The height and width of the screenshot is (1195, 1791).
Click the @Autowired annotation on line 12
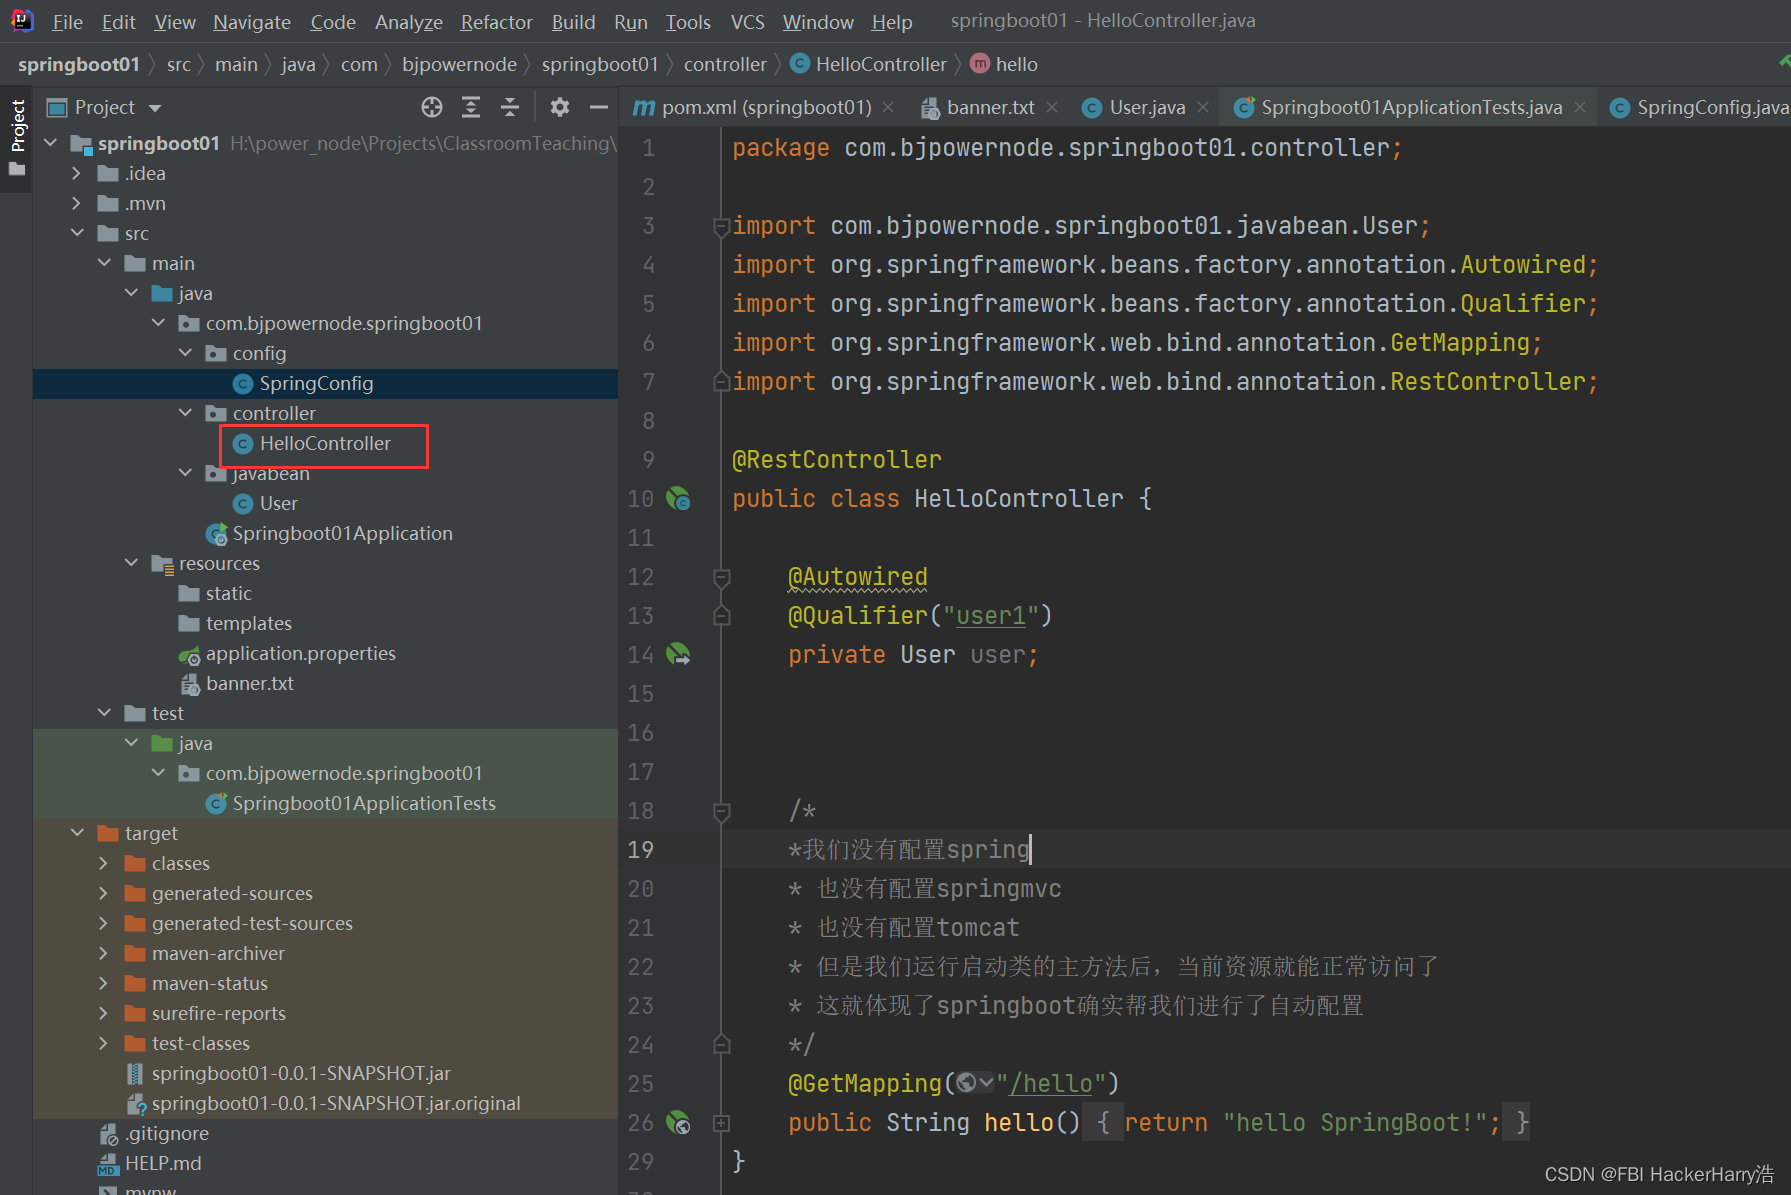(858, 577)
